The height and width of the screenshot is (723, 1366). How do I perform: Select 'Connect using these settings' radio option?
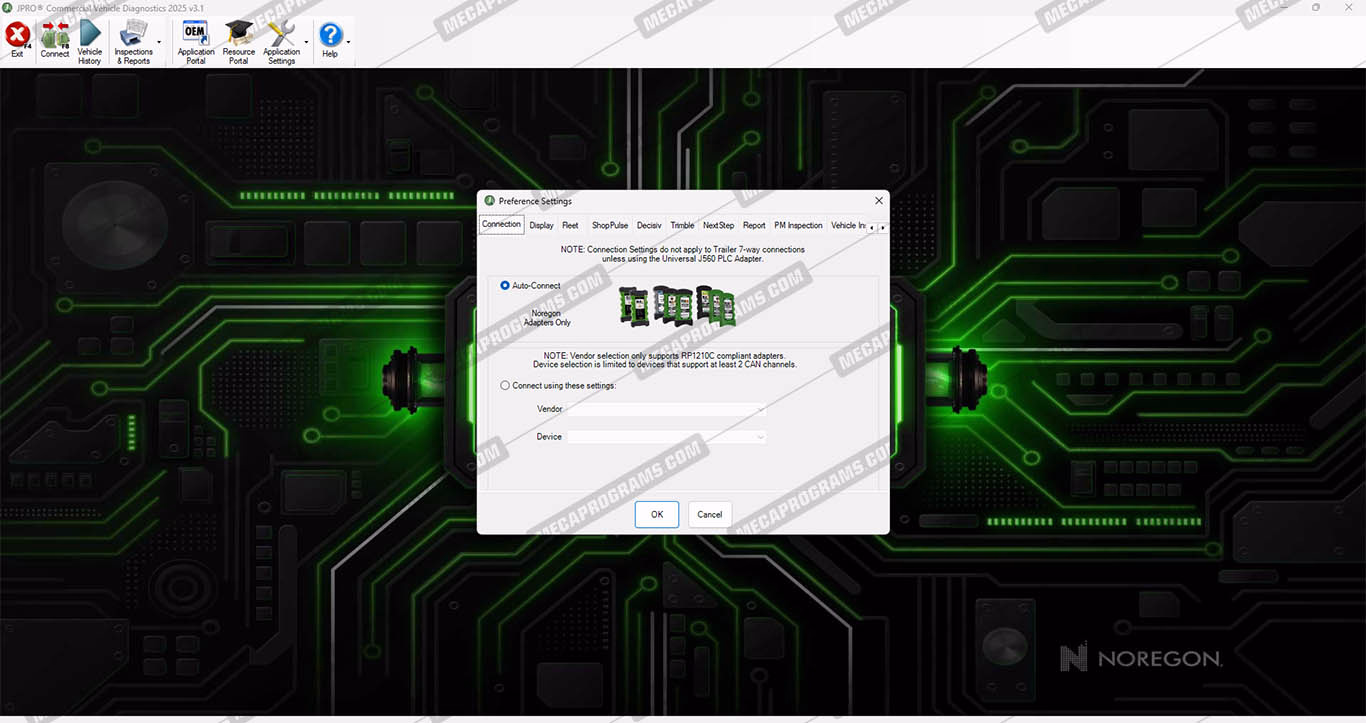pyautogui.click(x=505, y=385)
